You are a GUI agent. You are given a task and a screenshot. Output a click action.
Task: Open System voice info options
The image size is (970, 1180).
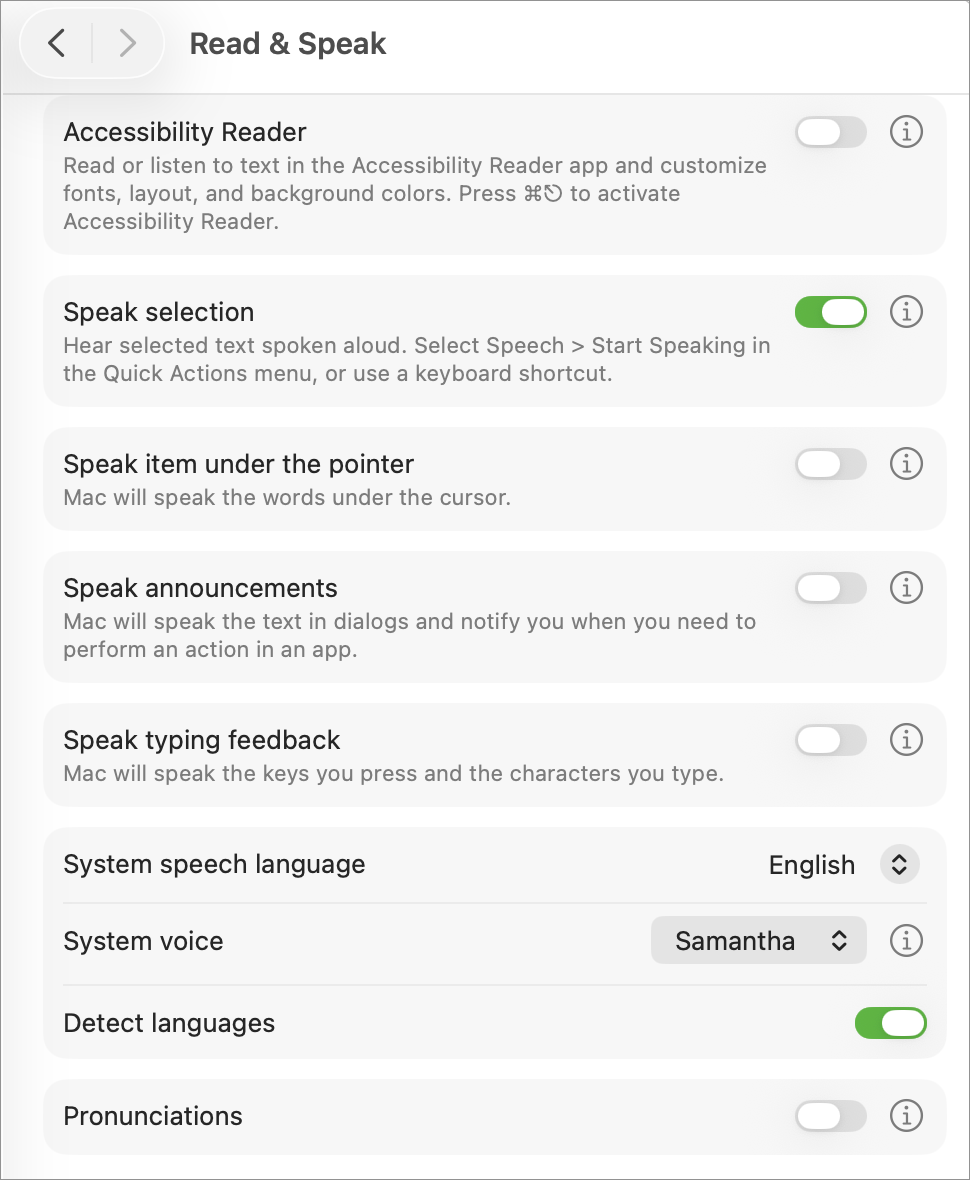click(906, 941)
